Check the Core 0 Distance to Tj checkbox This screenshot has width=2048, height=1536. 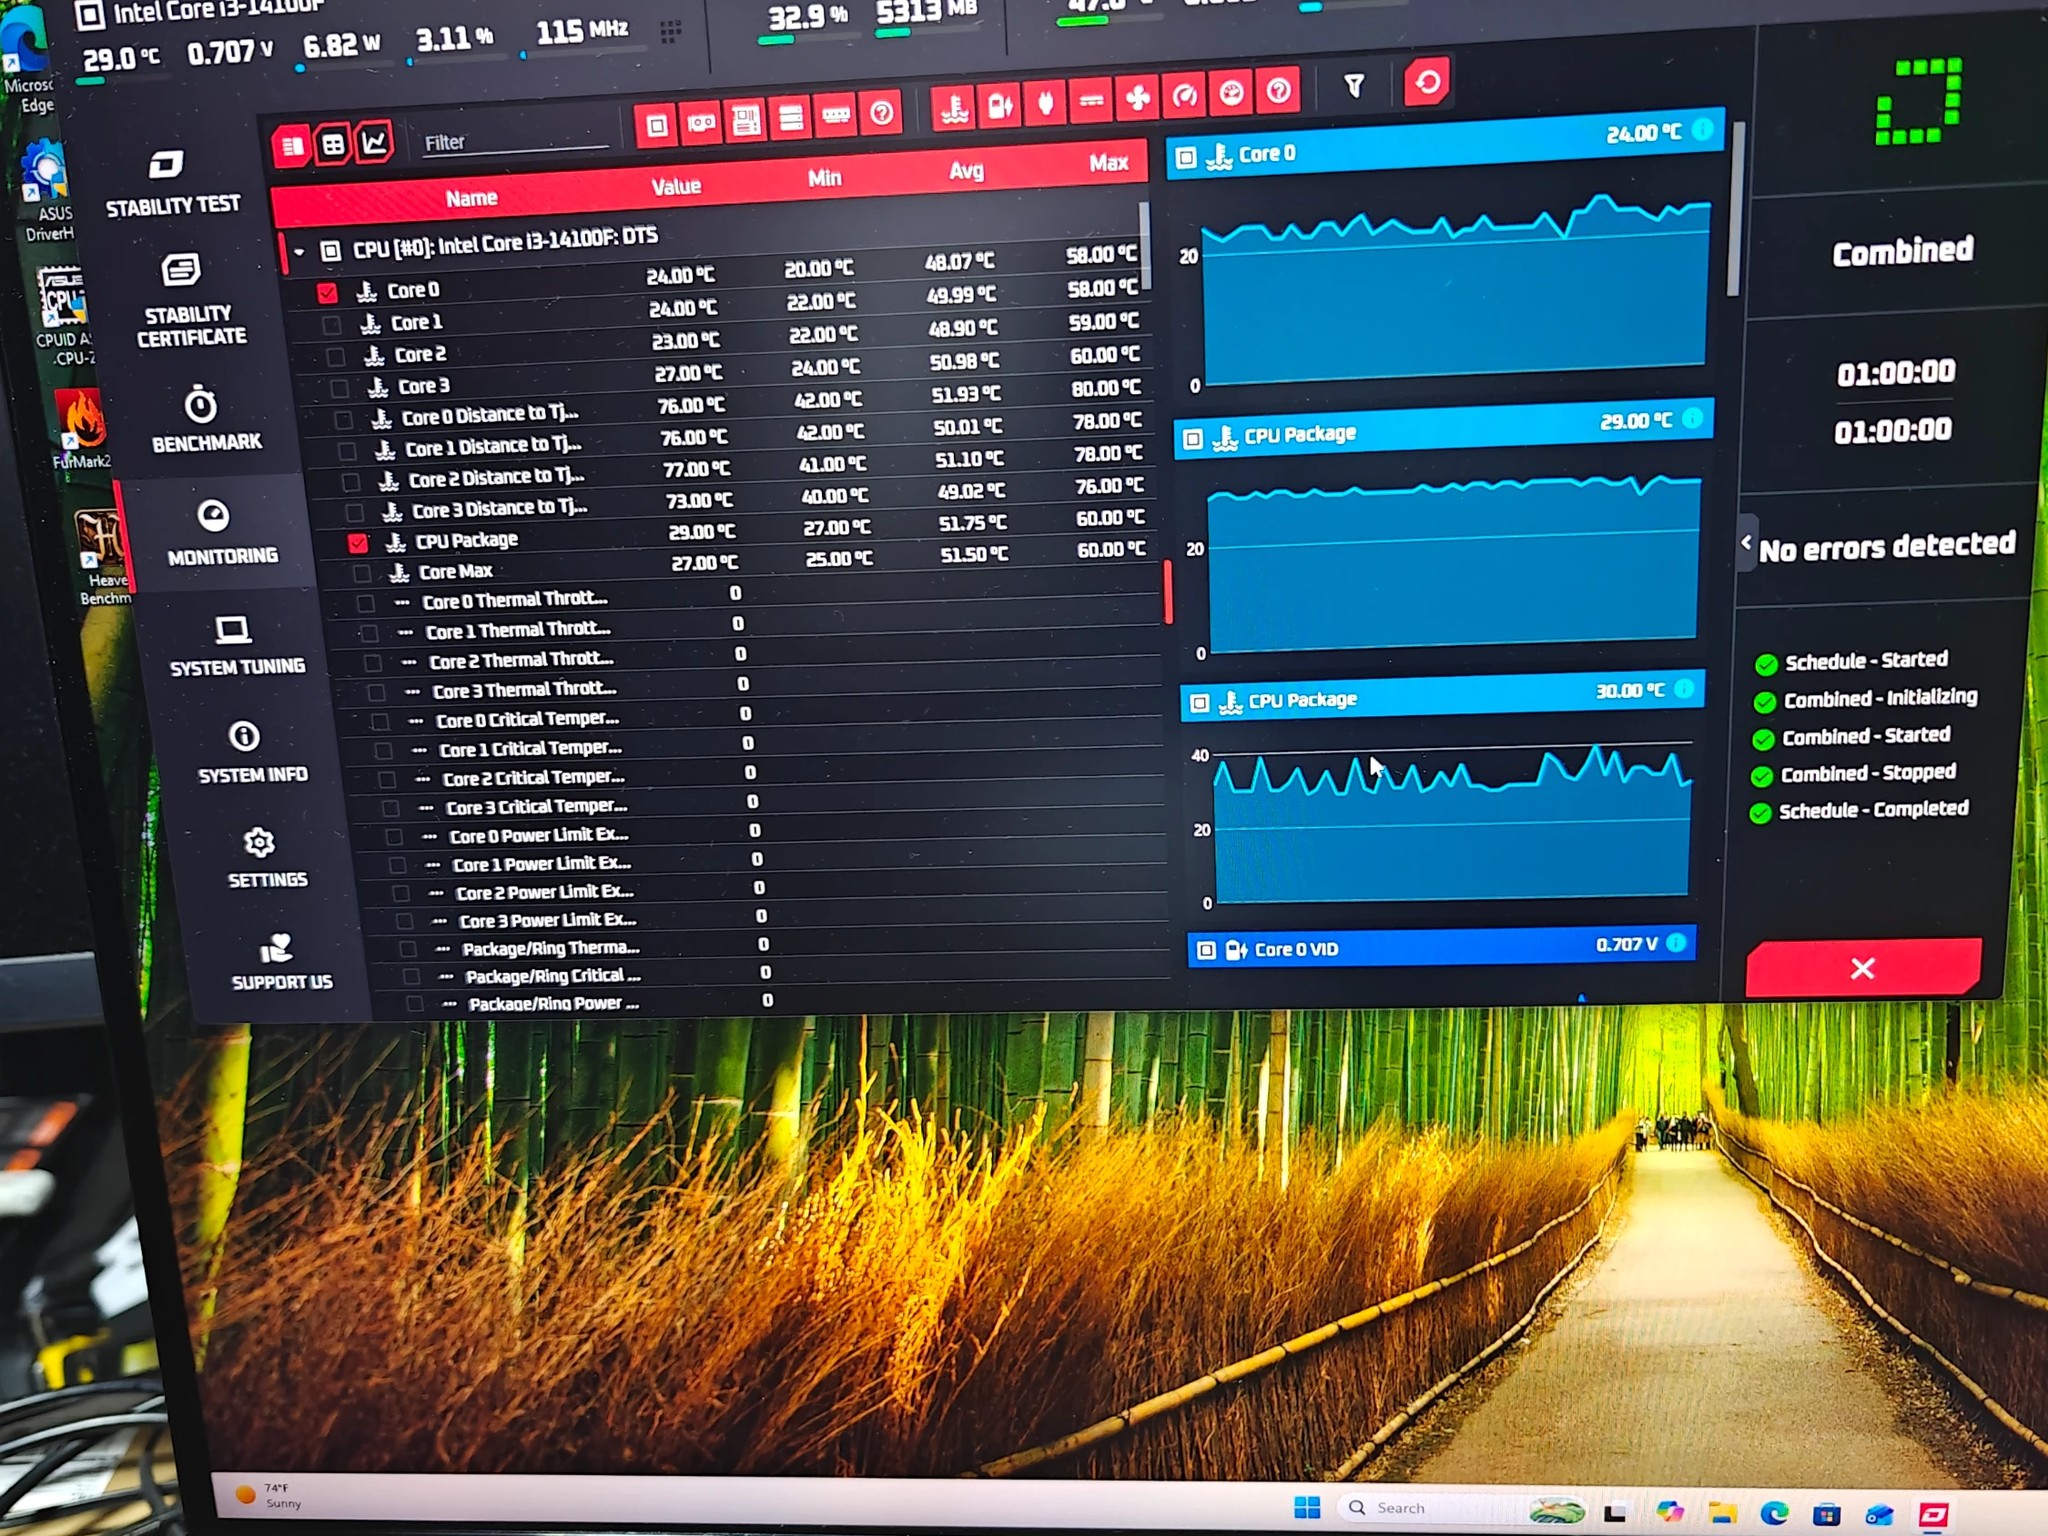(343, 420)
